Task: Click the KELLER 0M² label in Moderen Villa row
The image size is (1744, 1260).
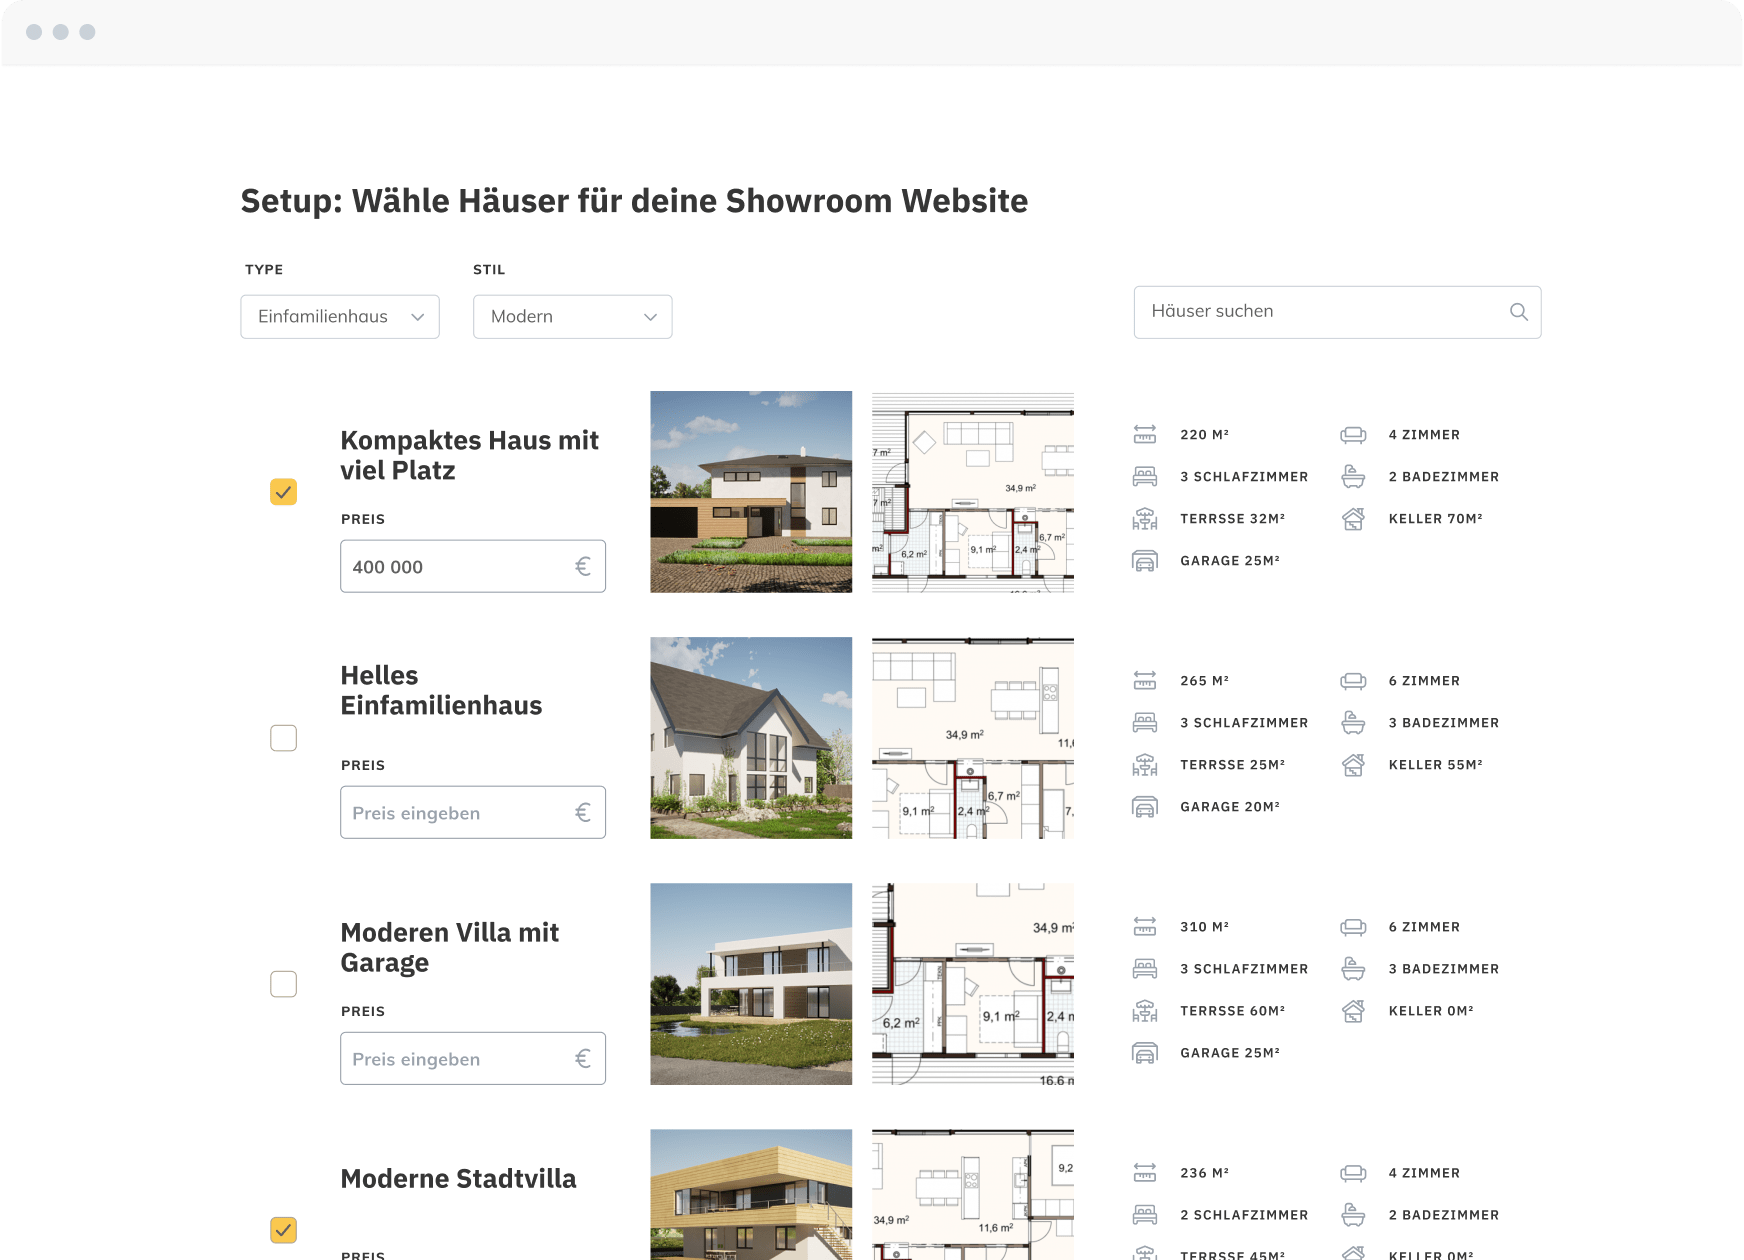Action: pyautogui.click(x=1431, y=1011)
